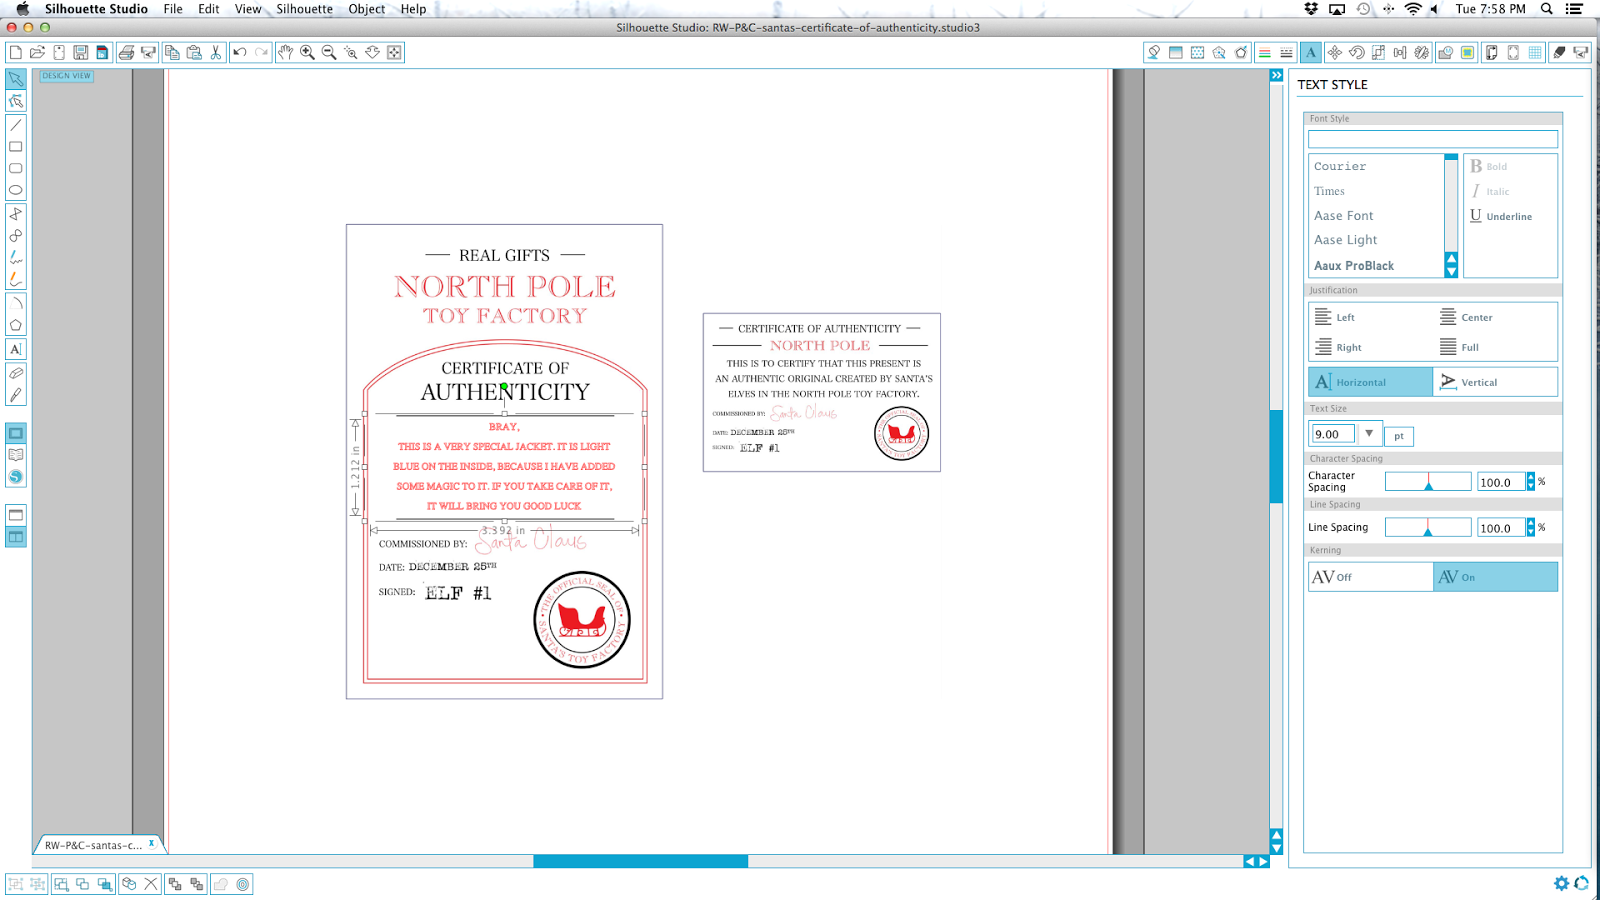Zoom out with the magnifier minus icon

(x=329, y=52)
